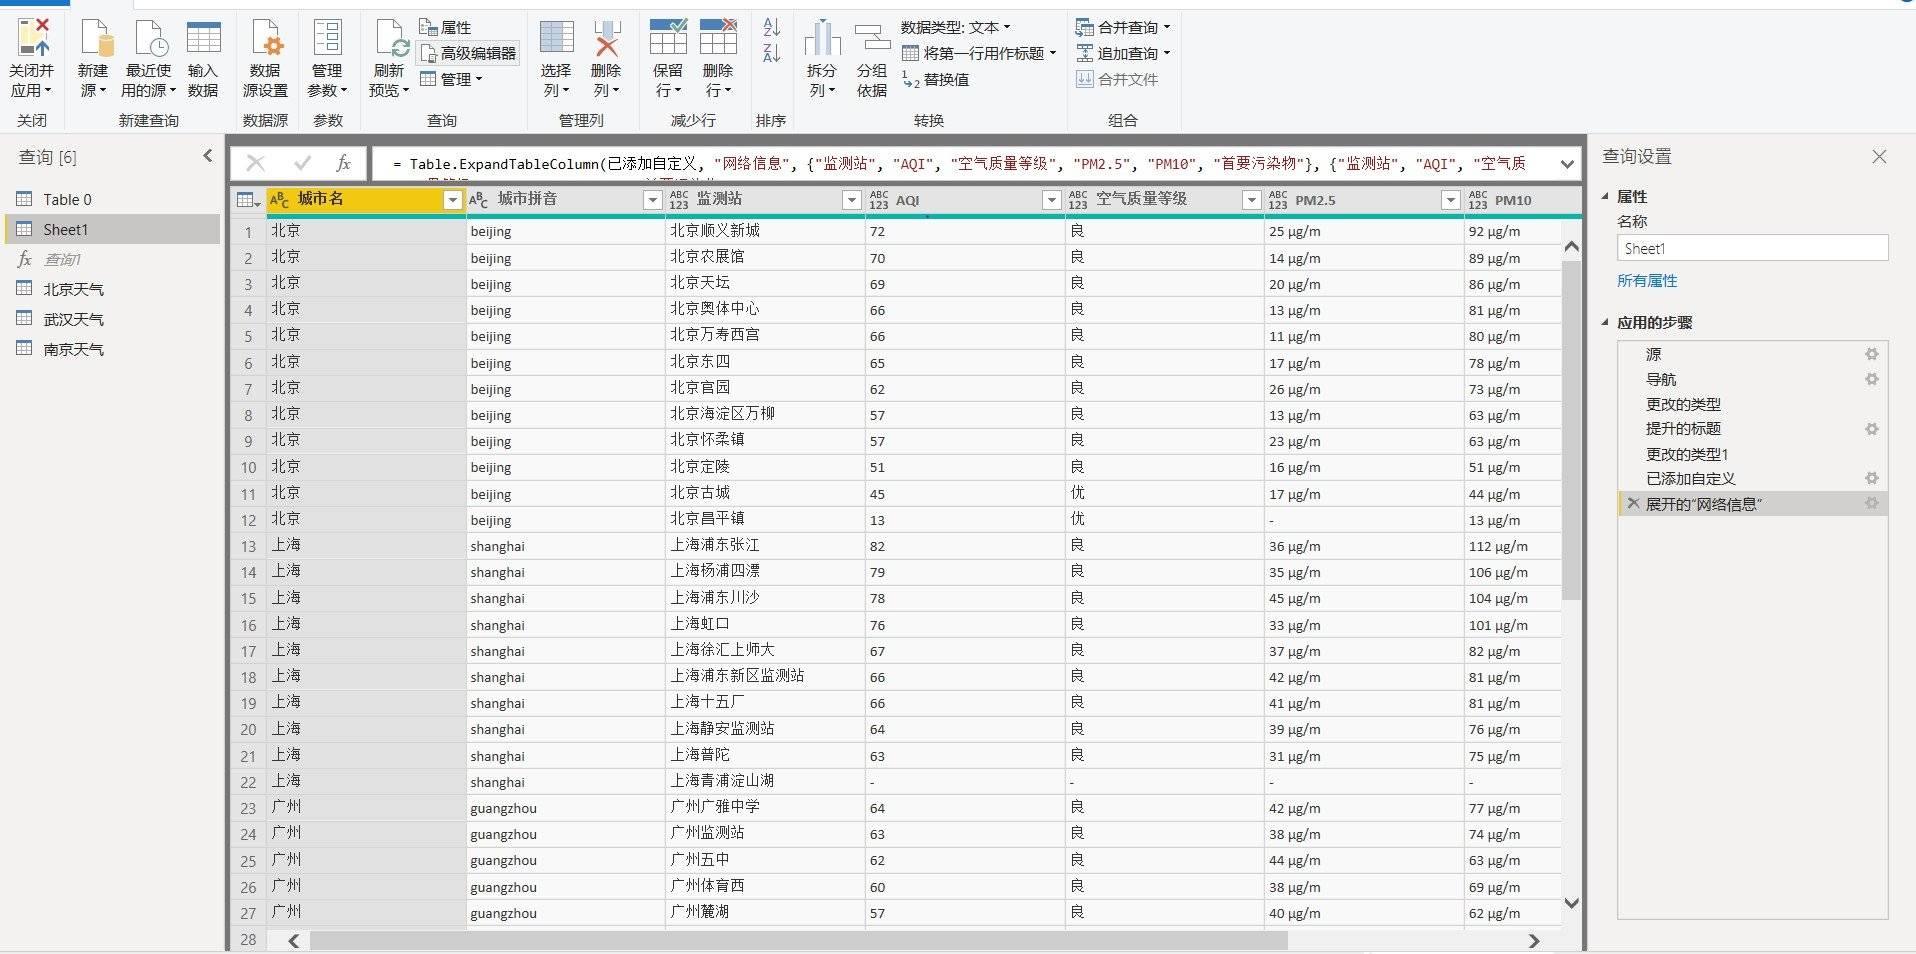Delete the 展开的"网络信息" applied step

[1633, 504]
